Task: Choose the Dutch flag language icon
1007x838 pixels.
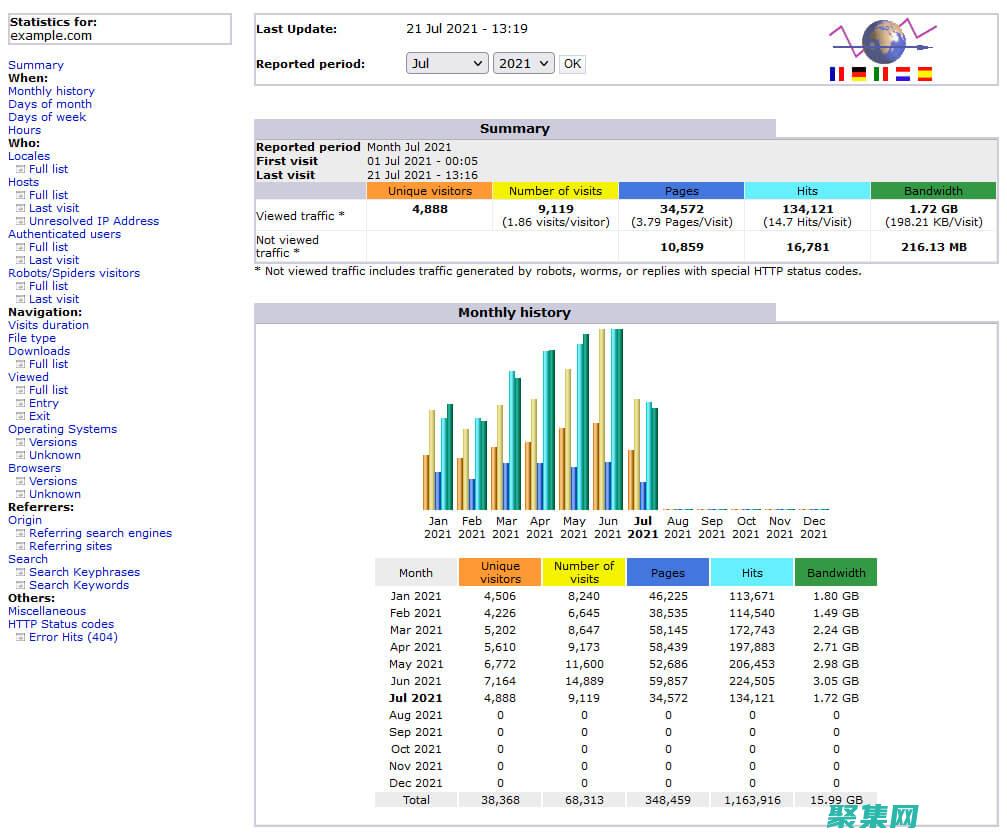Action: click(902, 74)
